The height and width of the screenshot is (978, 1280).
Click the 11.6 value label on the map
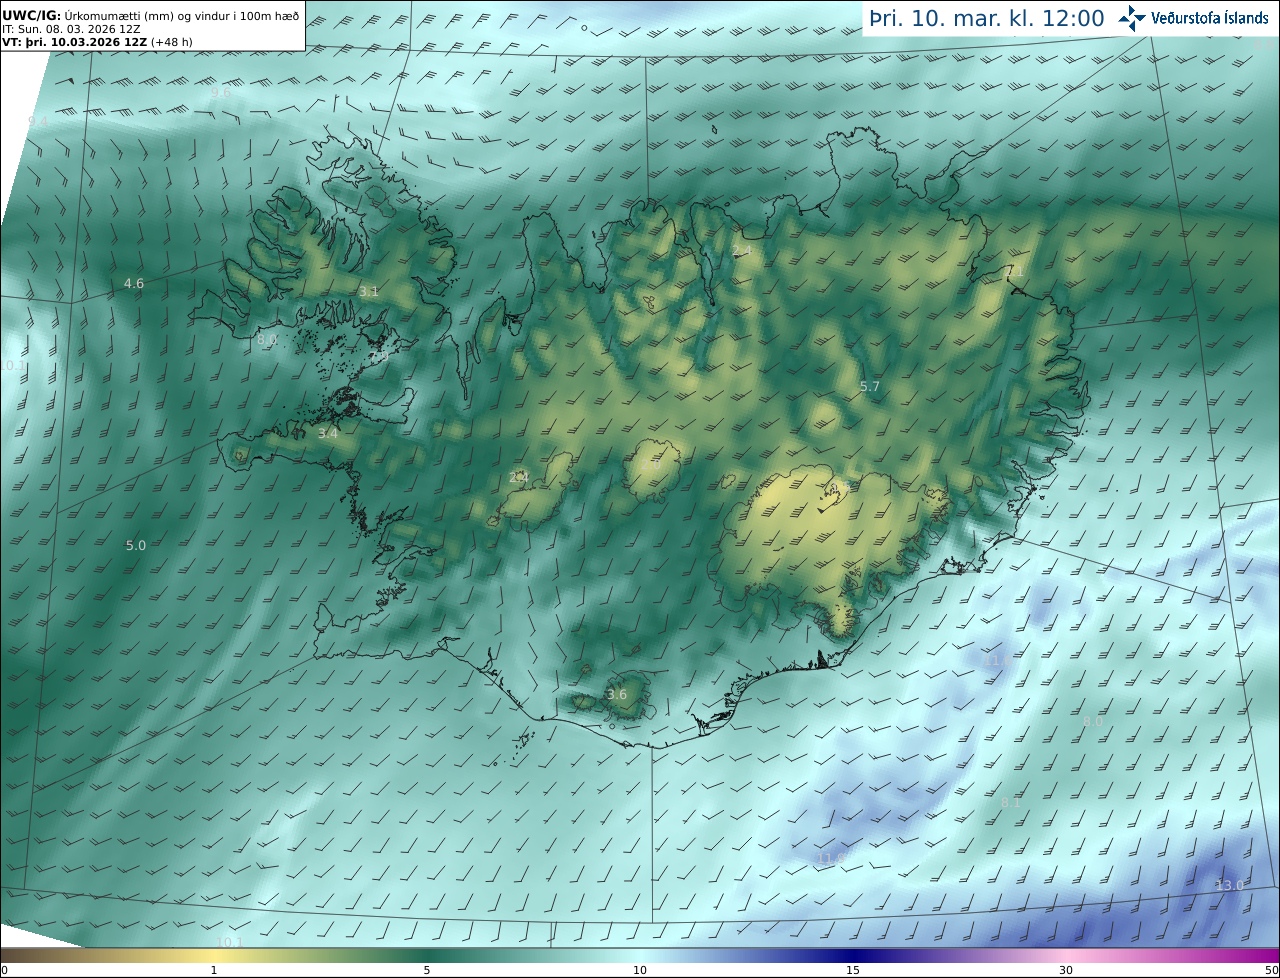tap(831, 859)
